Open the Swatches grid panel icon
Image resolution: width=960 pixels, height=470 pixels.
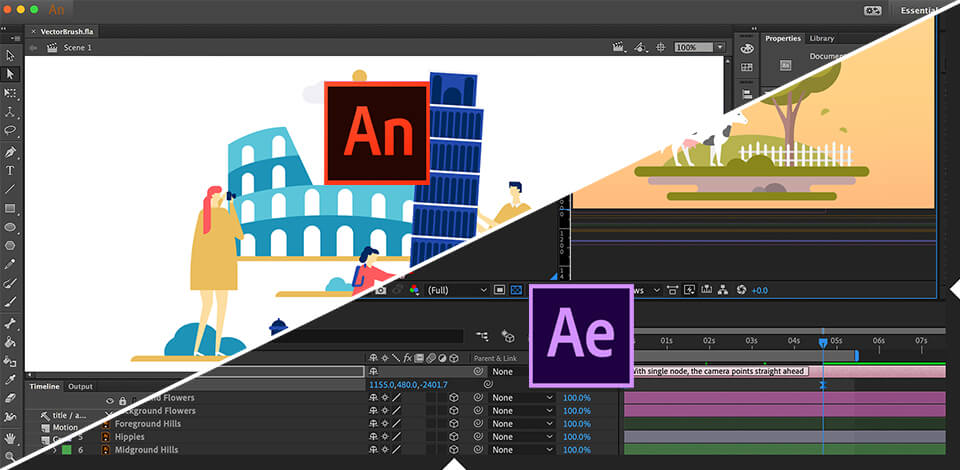tap(746, 67)
